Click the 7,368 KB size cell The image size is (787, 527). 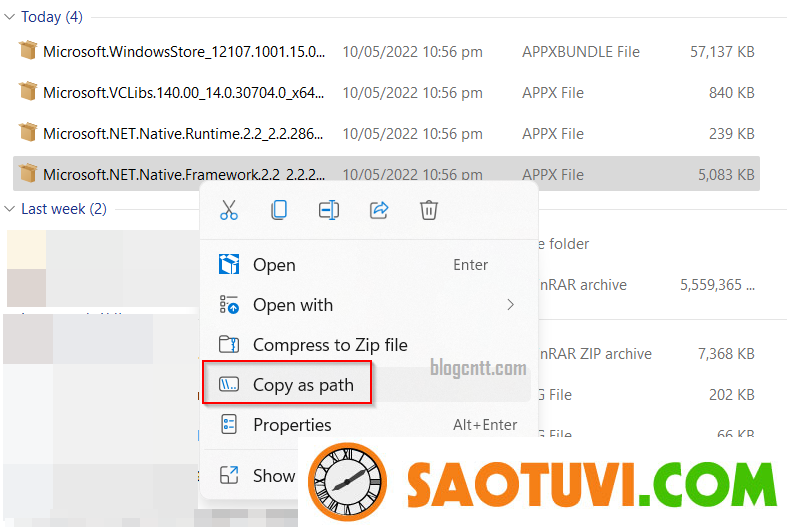coord(726,354)
